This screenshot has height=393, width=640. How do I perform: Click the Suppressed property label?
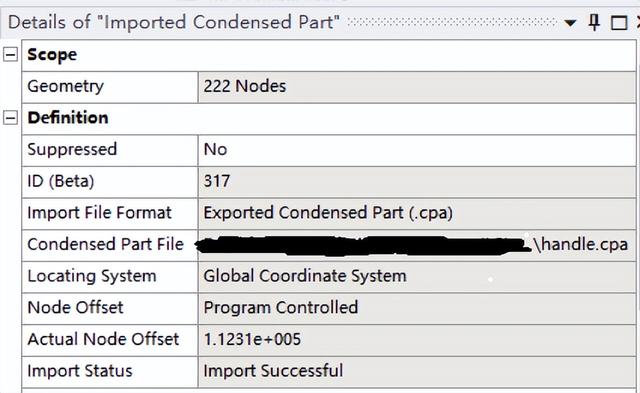pyautogui.click(x=72, y=149)
